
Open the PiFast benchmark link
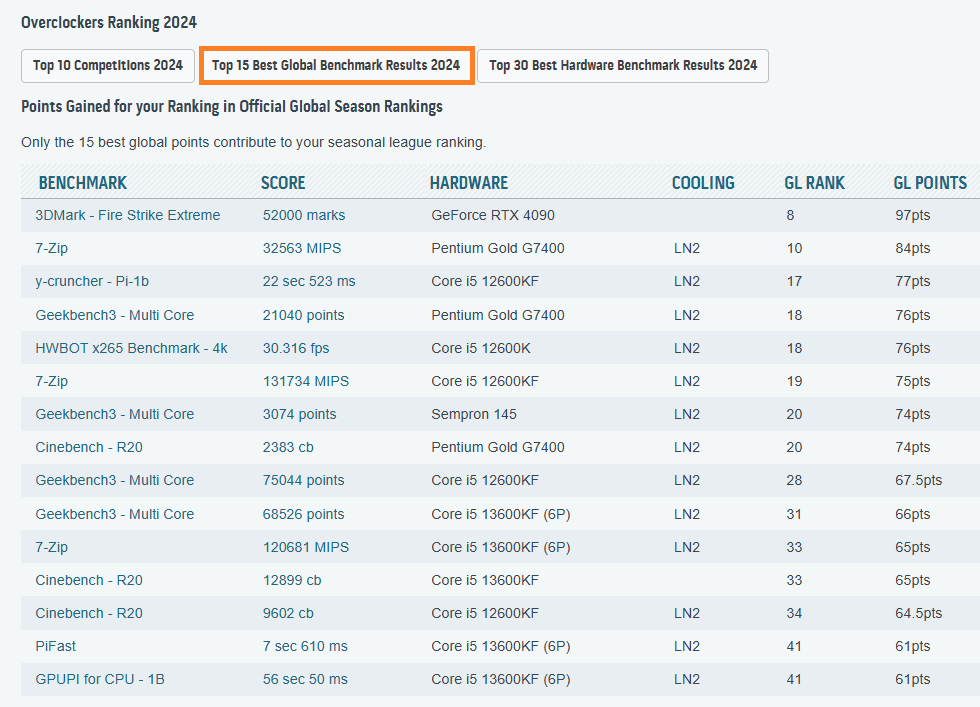click(x=55, y=647)
